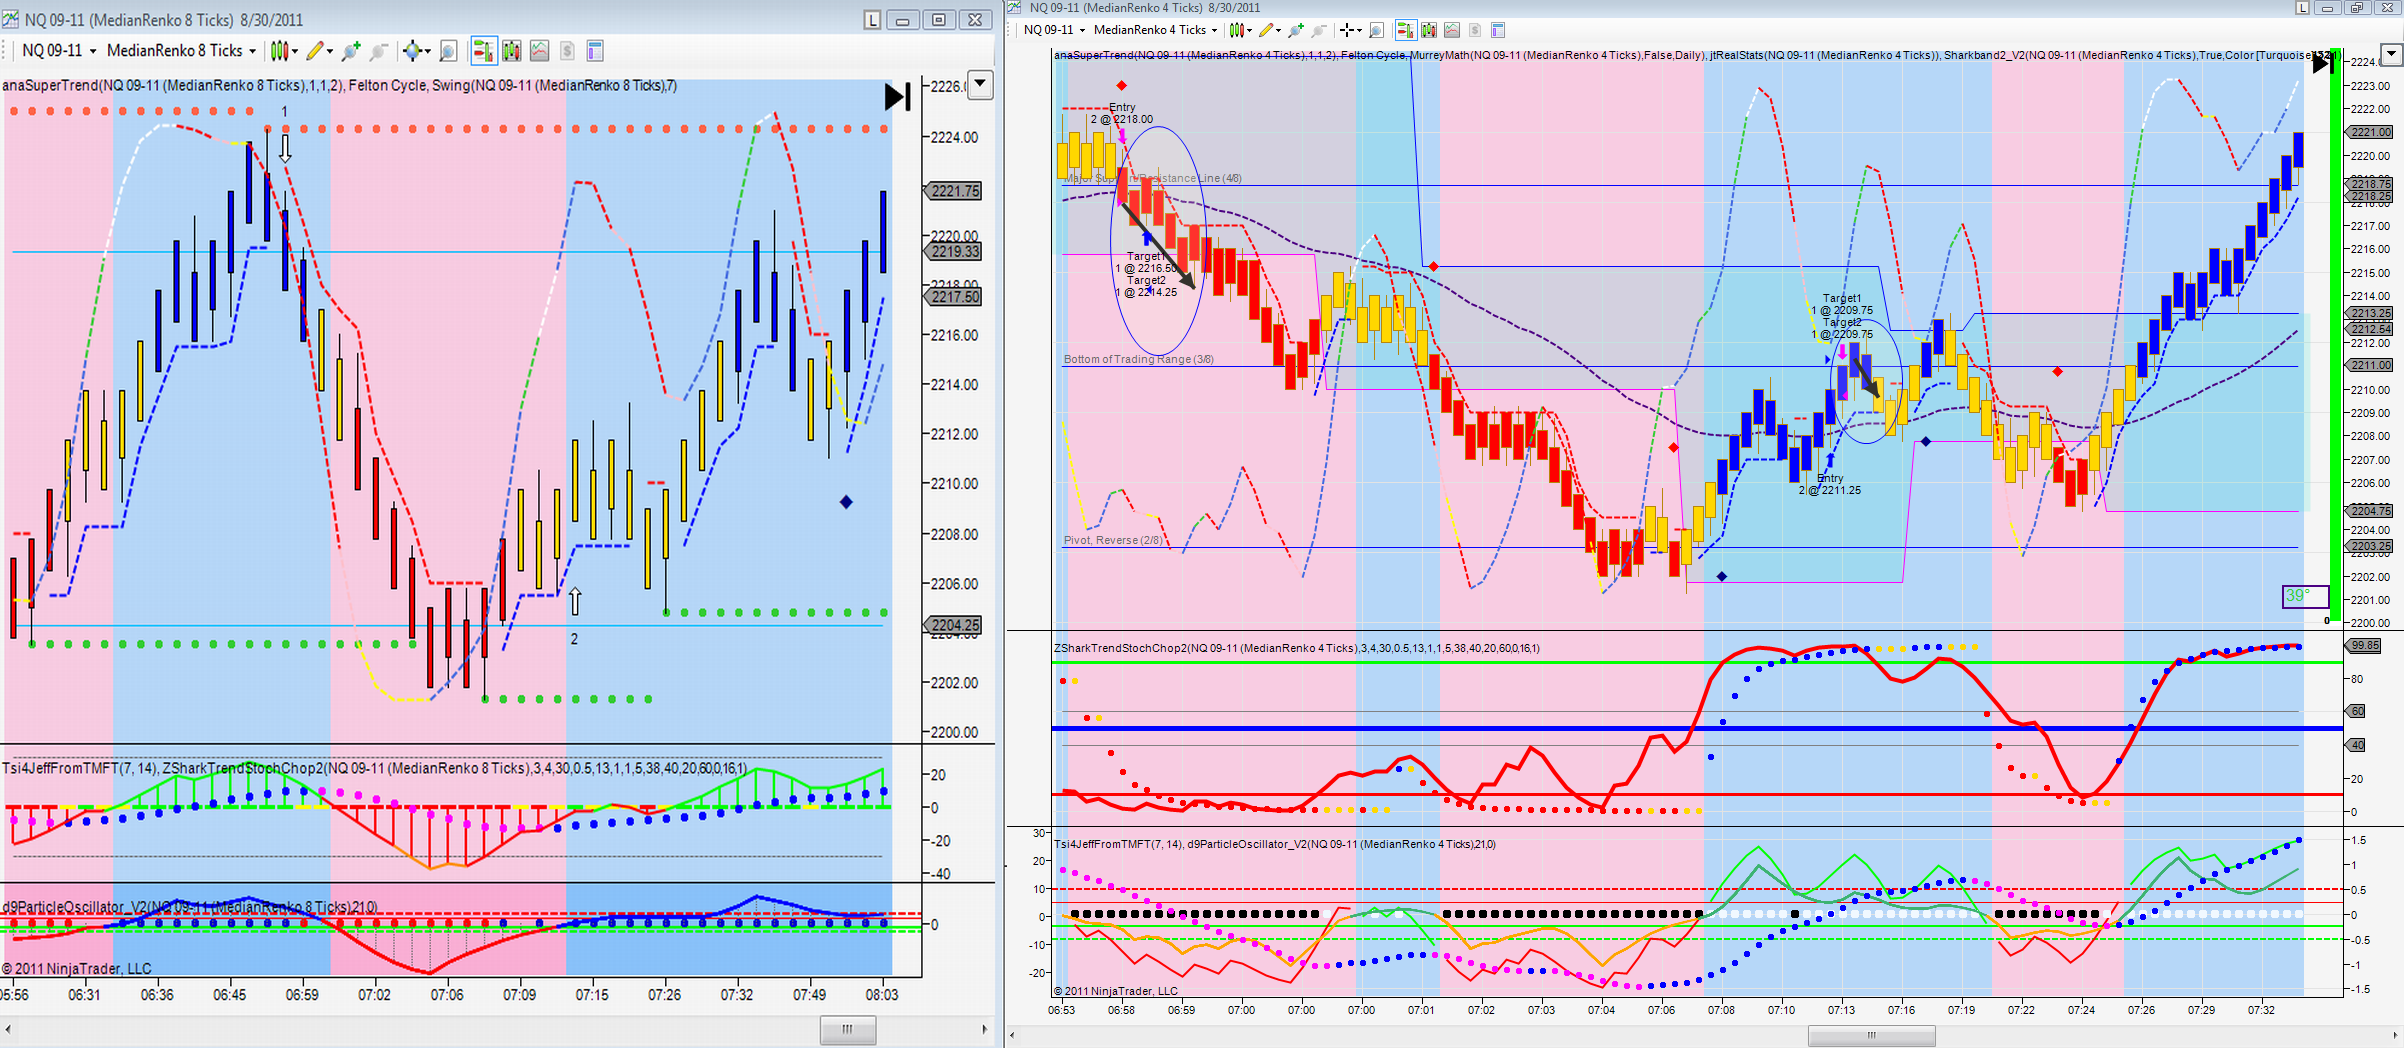Click the 8 Ticks chart window title icon

point(10,19)
